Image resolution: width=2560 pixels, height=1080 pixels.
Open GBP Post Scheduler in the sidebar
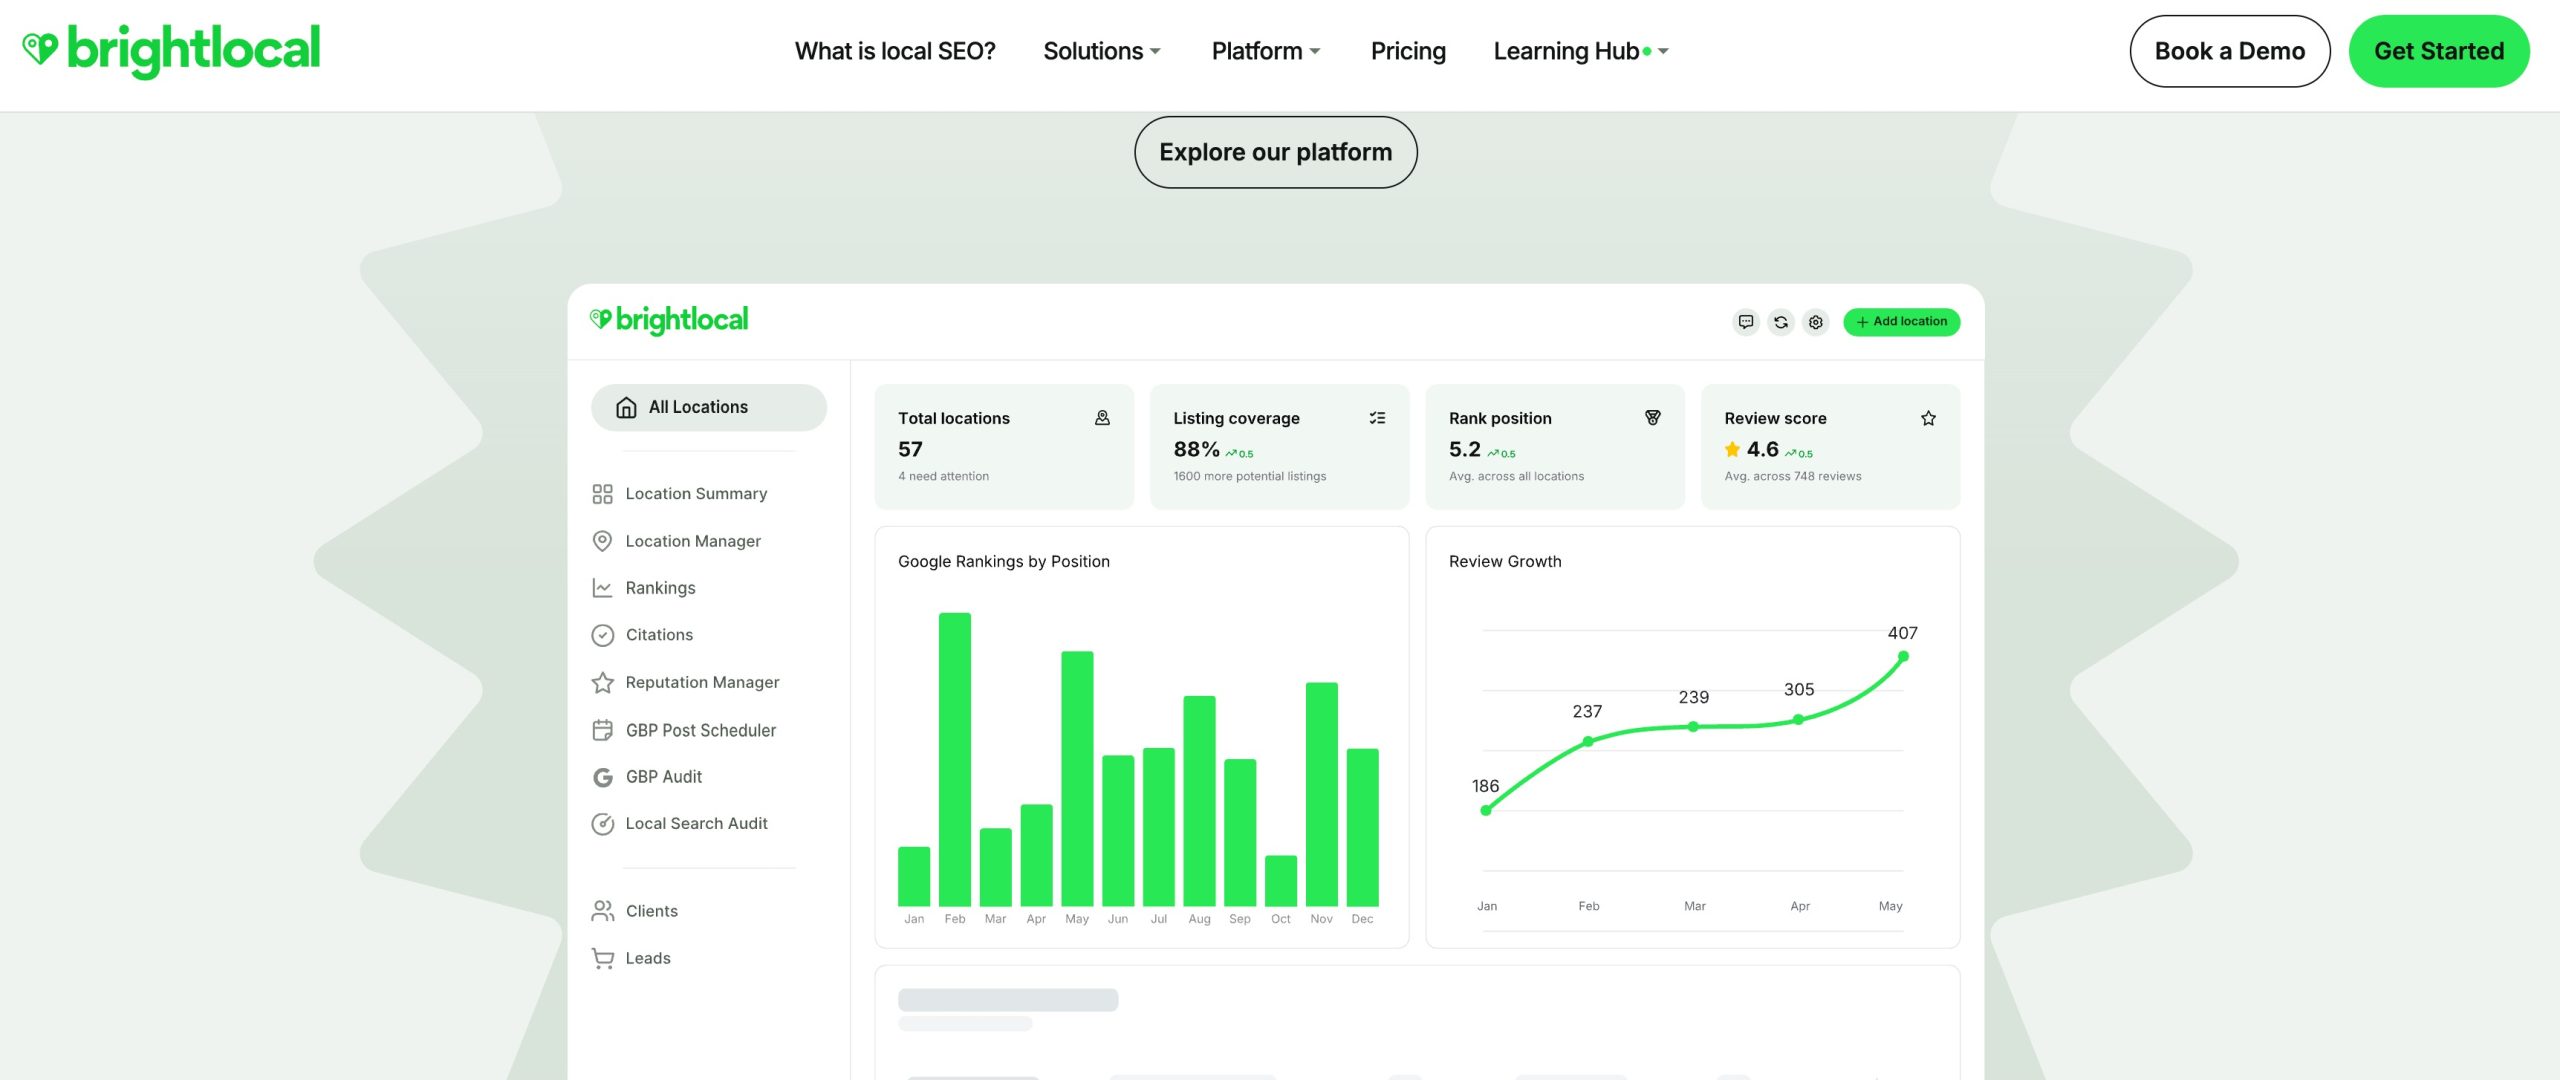[x=701, y=730]
